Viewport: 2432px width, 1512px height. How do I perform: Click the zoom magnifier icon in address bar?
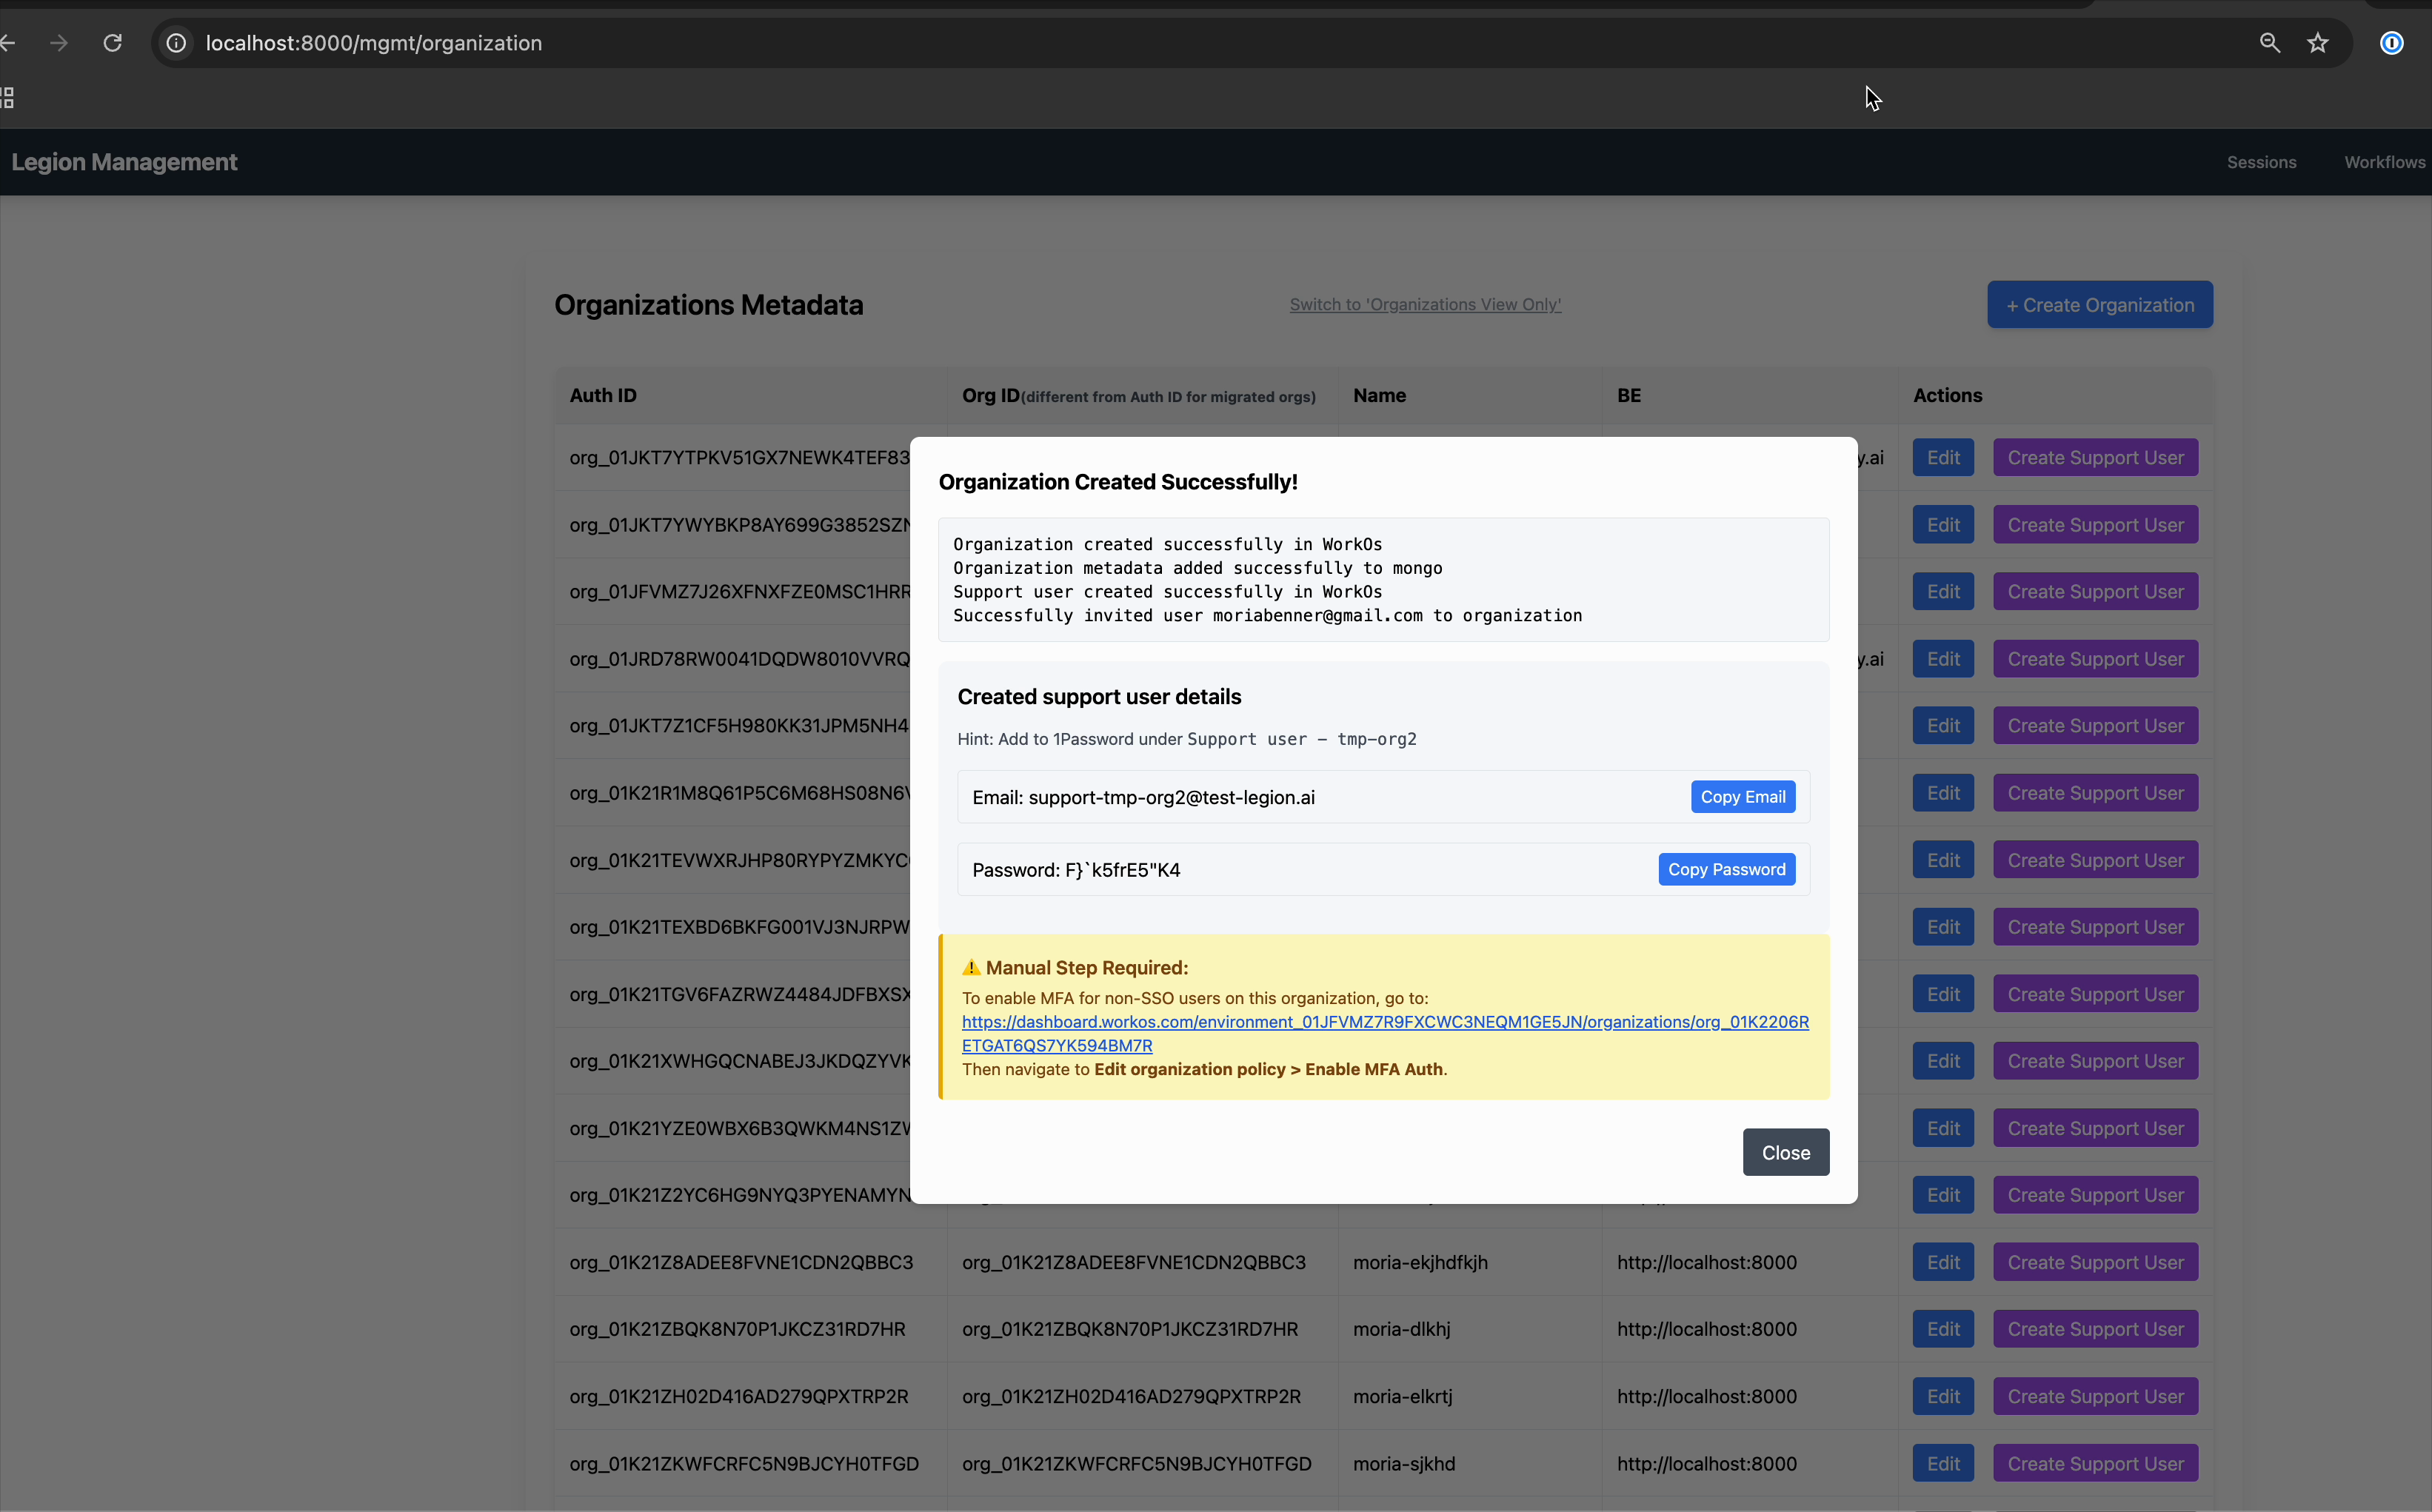tap(2269, 43)
